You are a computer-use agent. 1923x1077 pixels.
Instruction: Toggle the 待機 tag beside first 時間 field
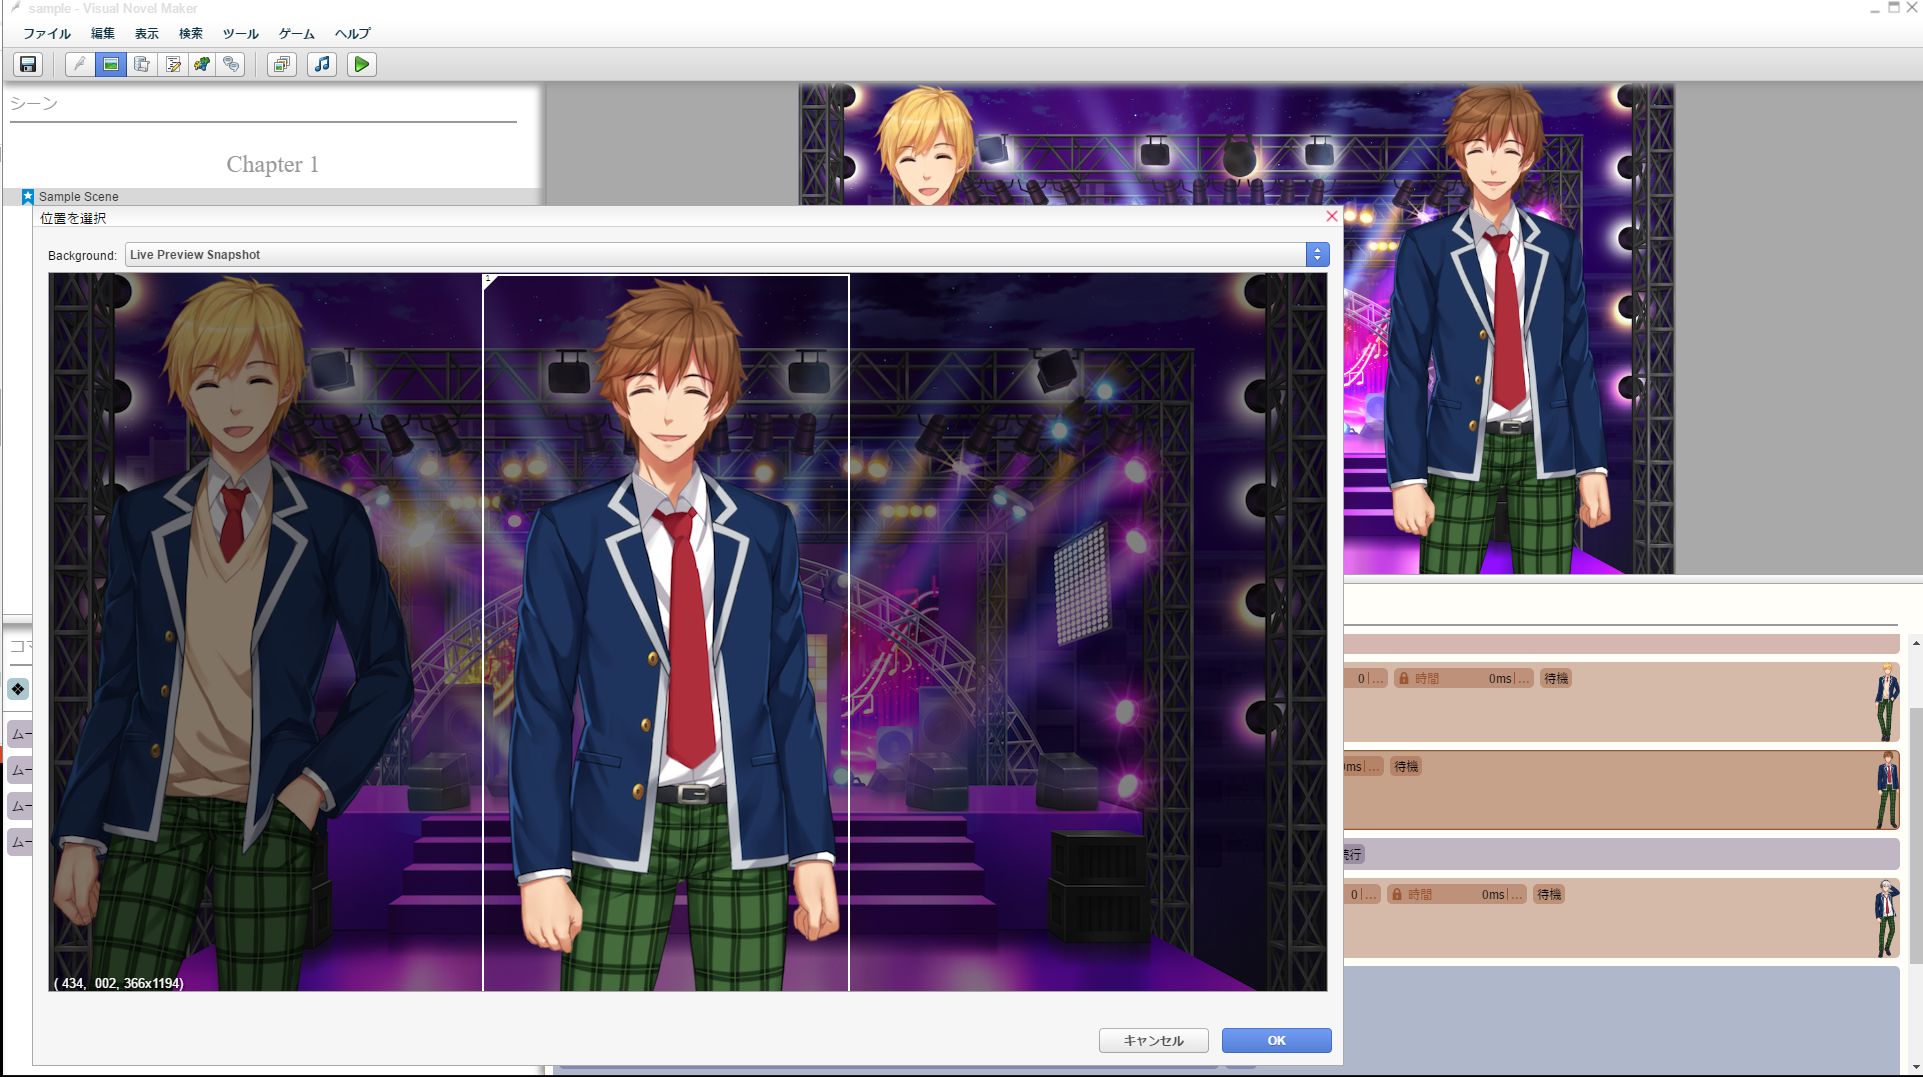[1556, 679]
